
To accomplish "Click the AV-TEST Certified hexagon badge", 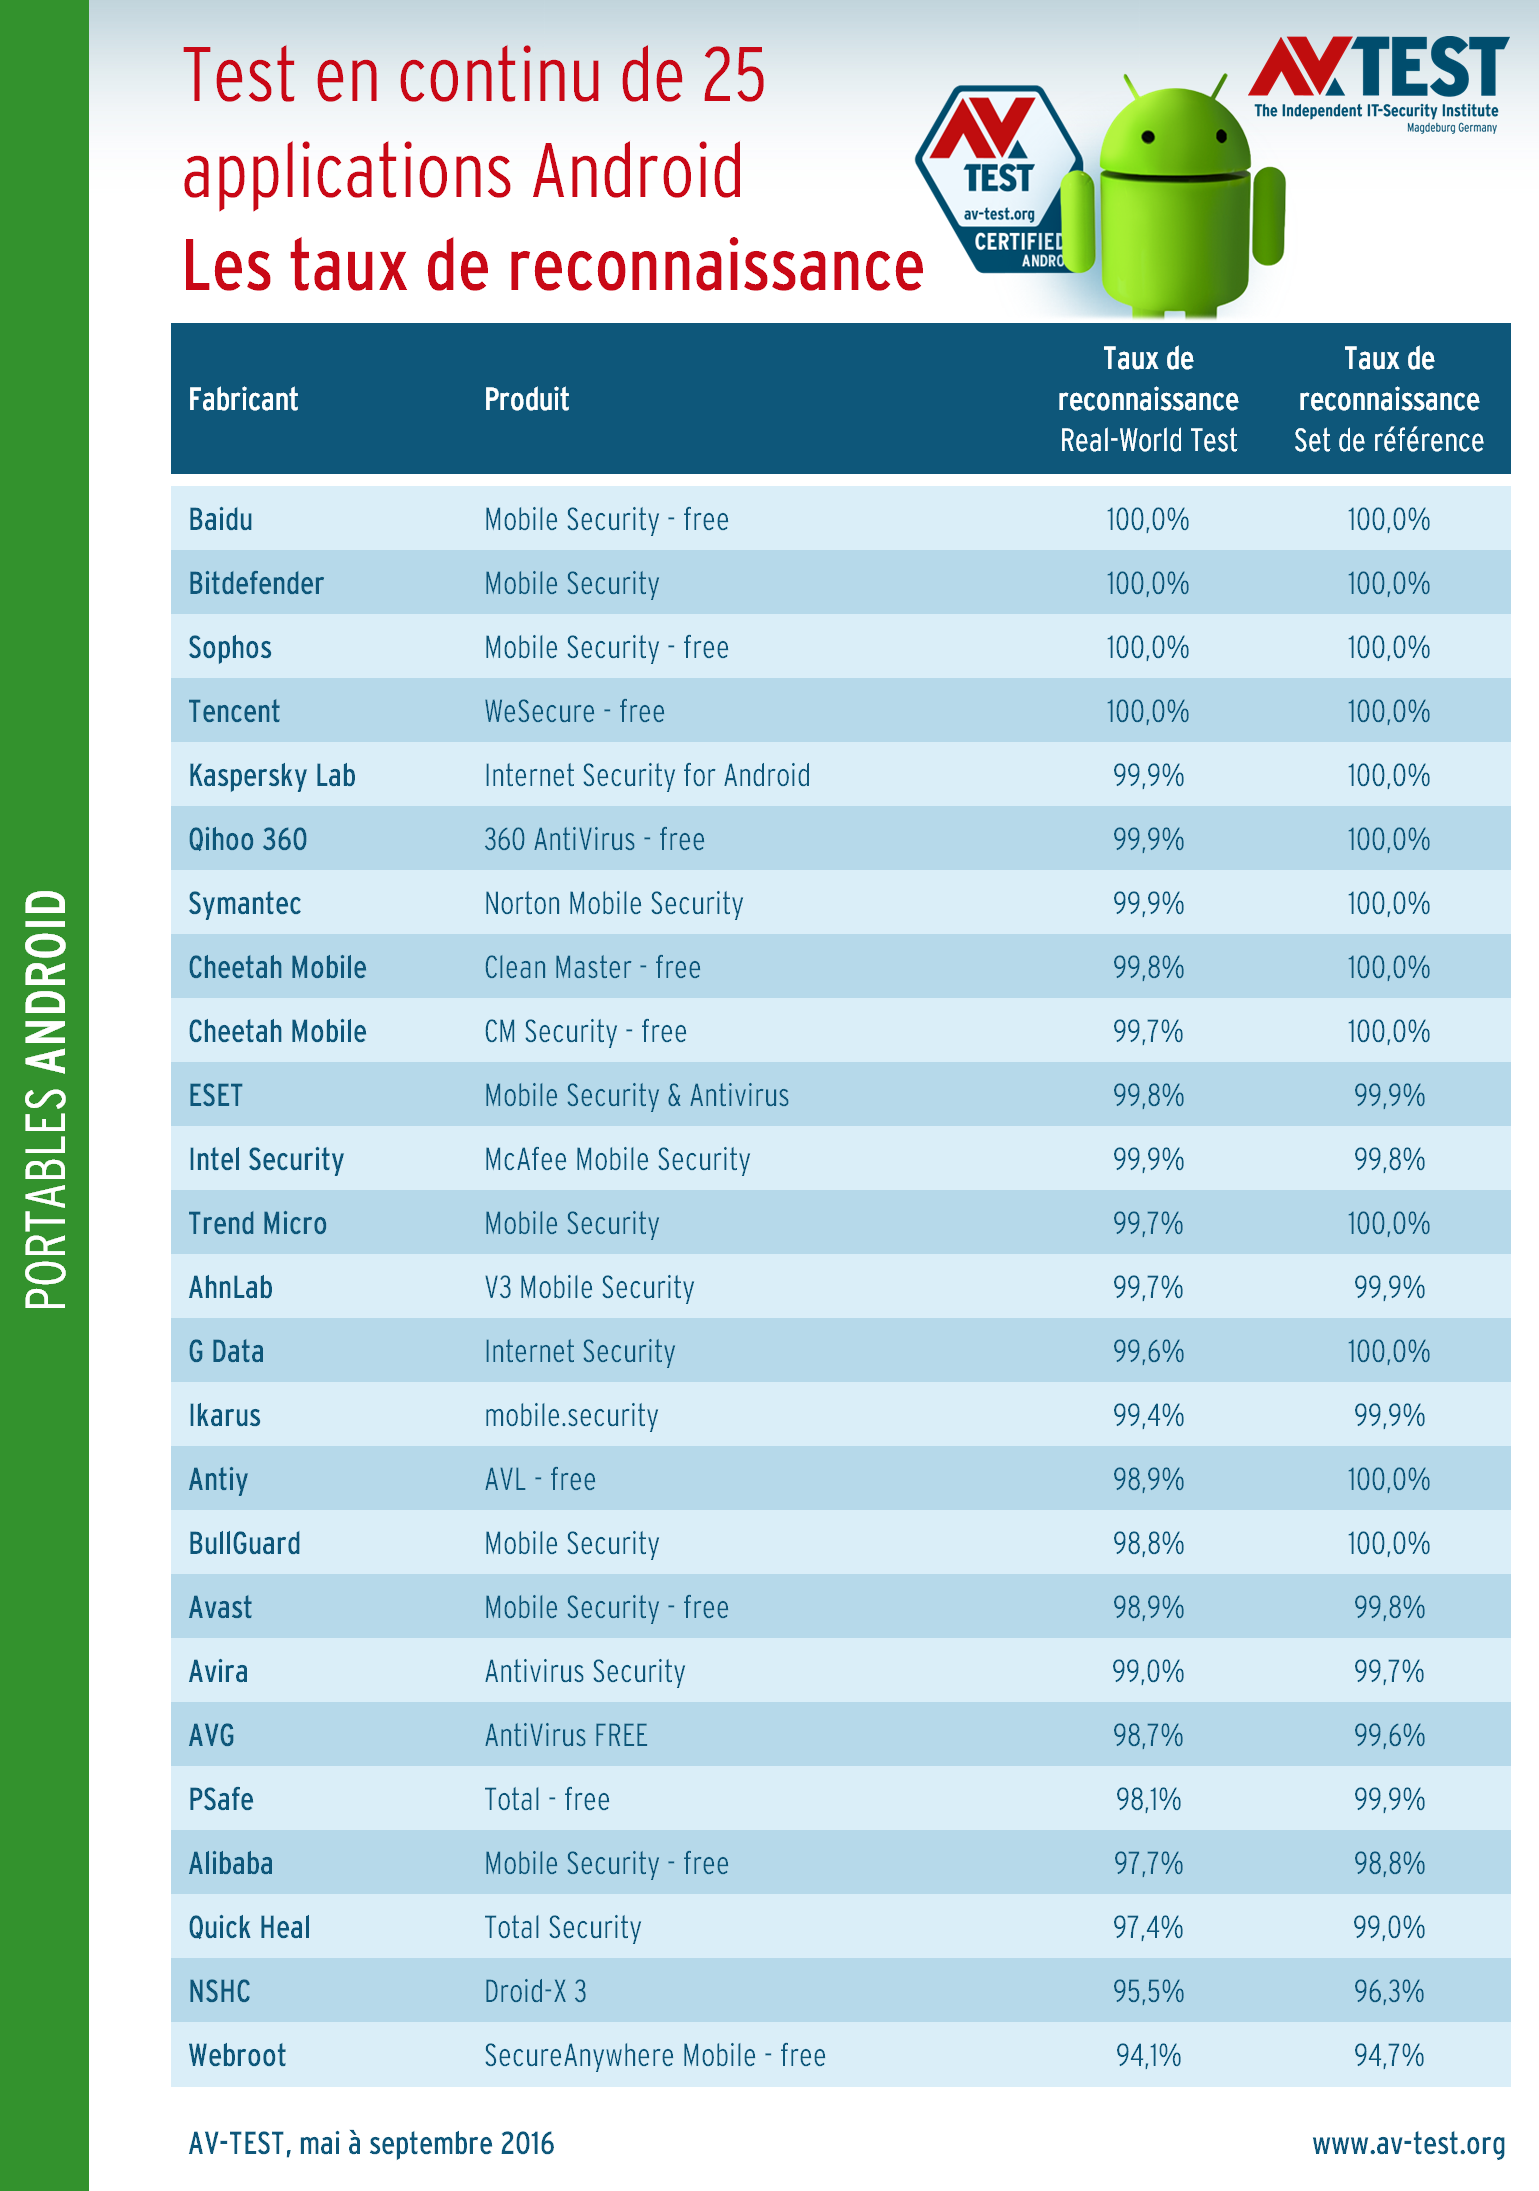I will [995, 180].
